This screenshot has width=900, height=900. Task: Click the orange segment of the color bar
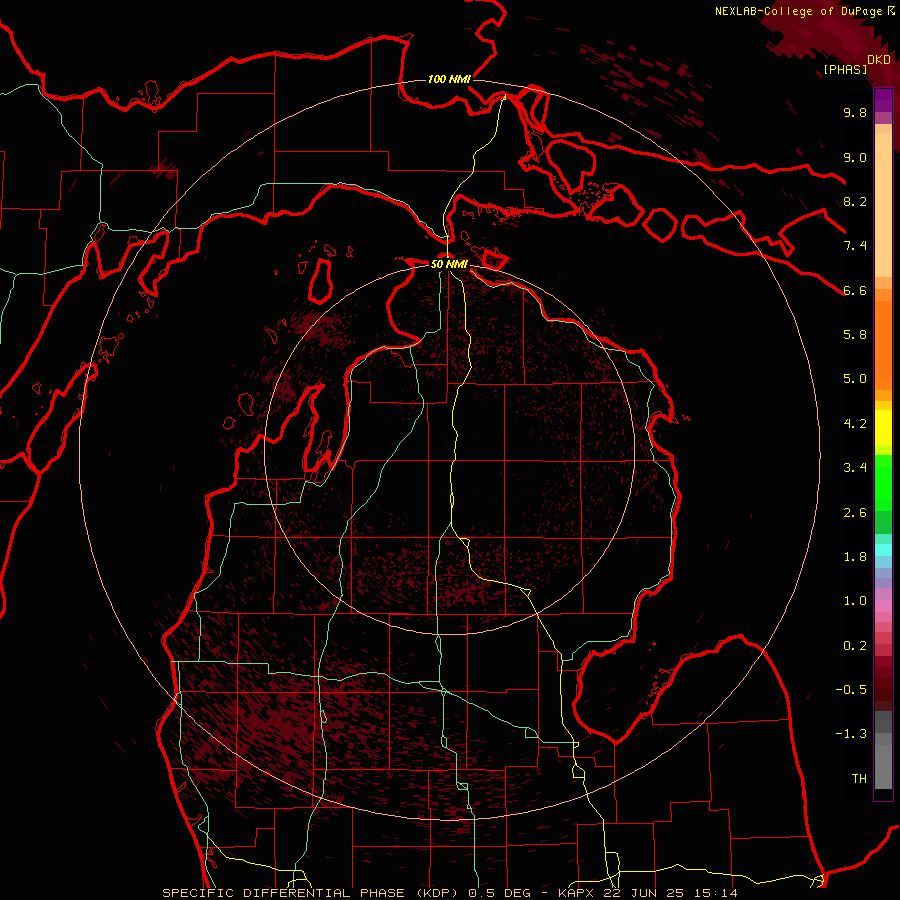(883, 344)
